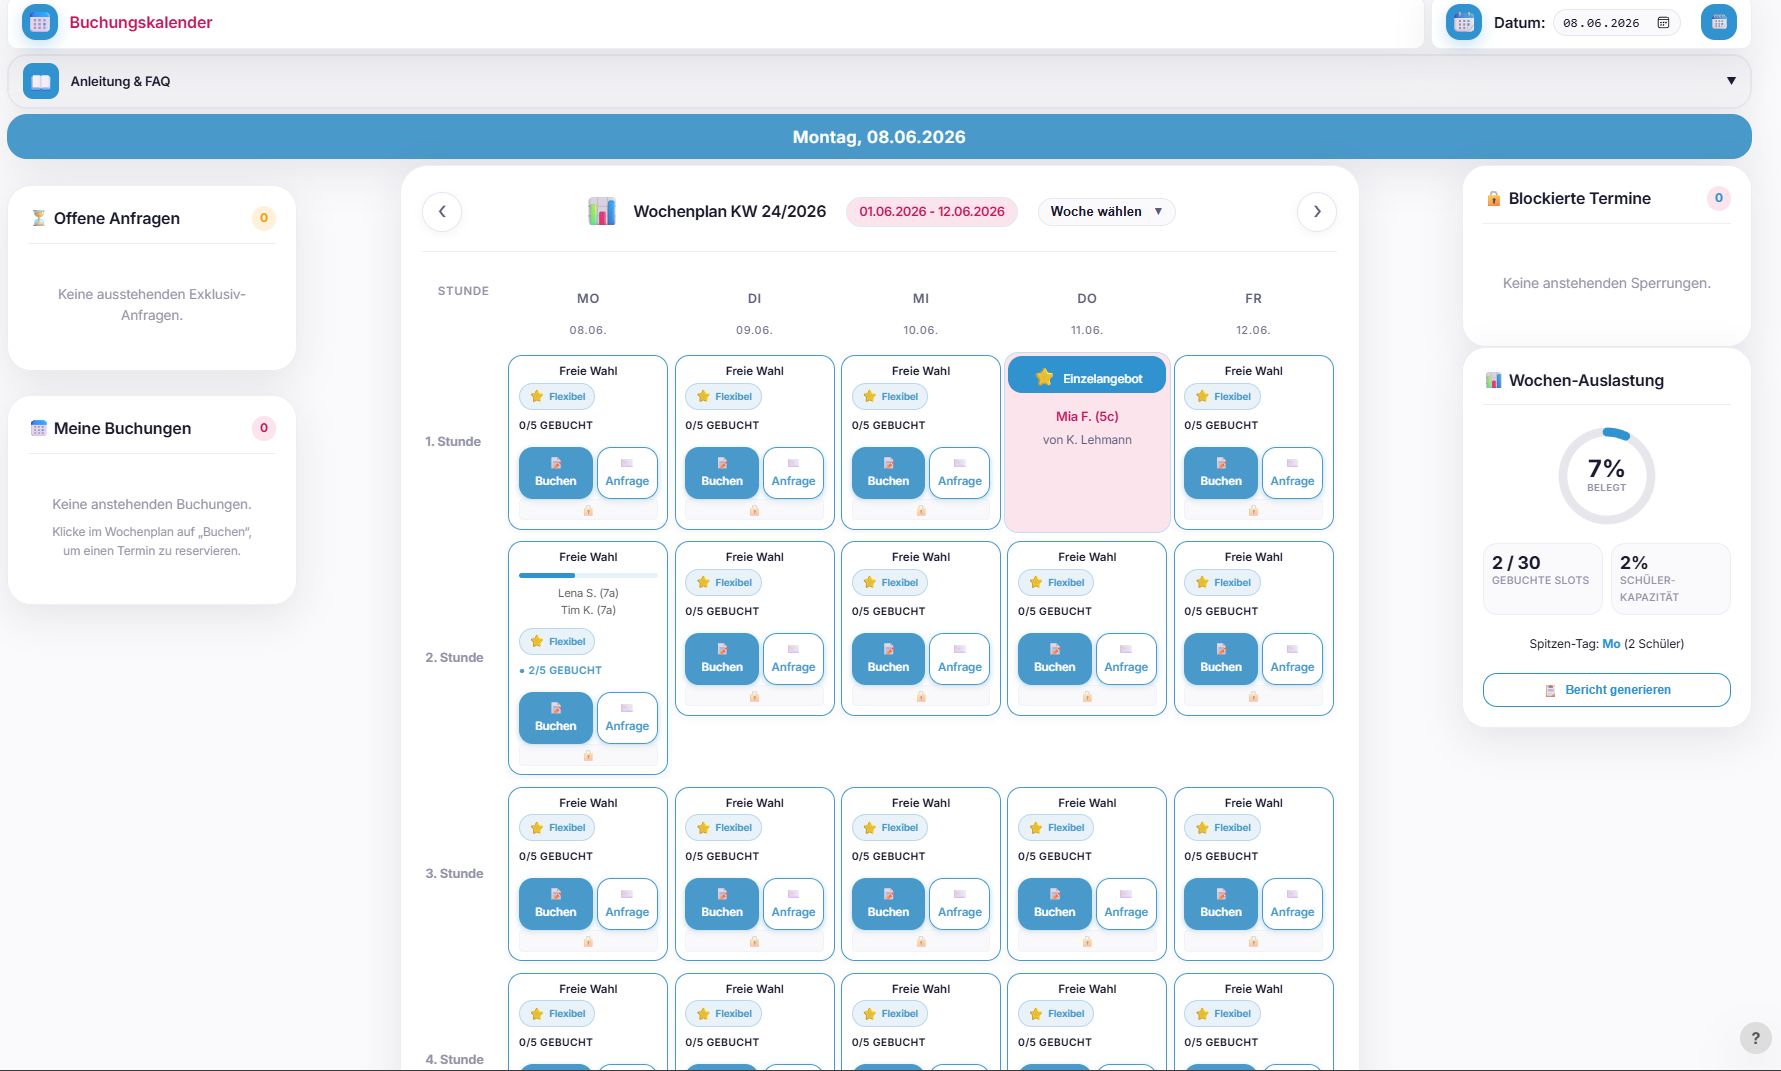Open the Woche wählen dropdown
This screenshot has height=1071, width=1781.
[1106, 211]
